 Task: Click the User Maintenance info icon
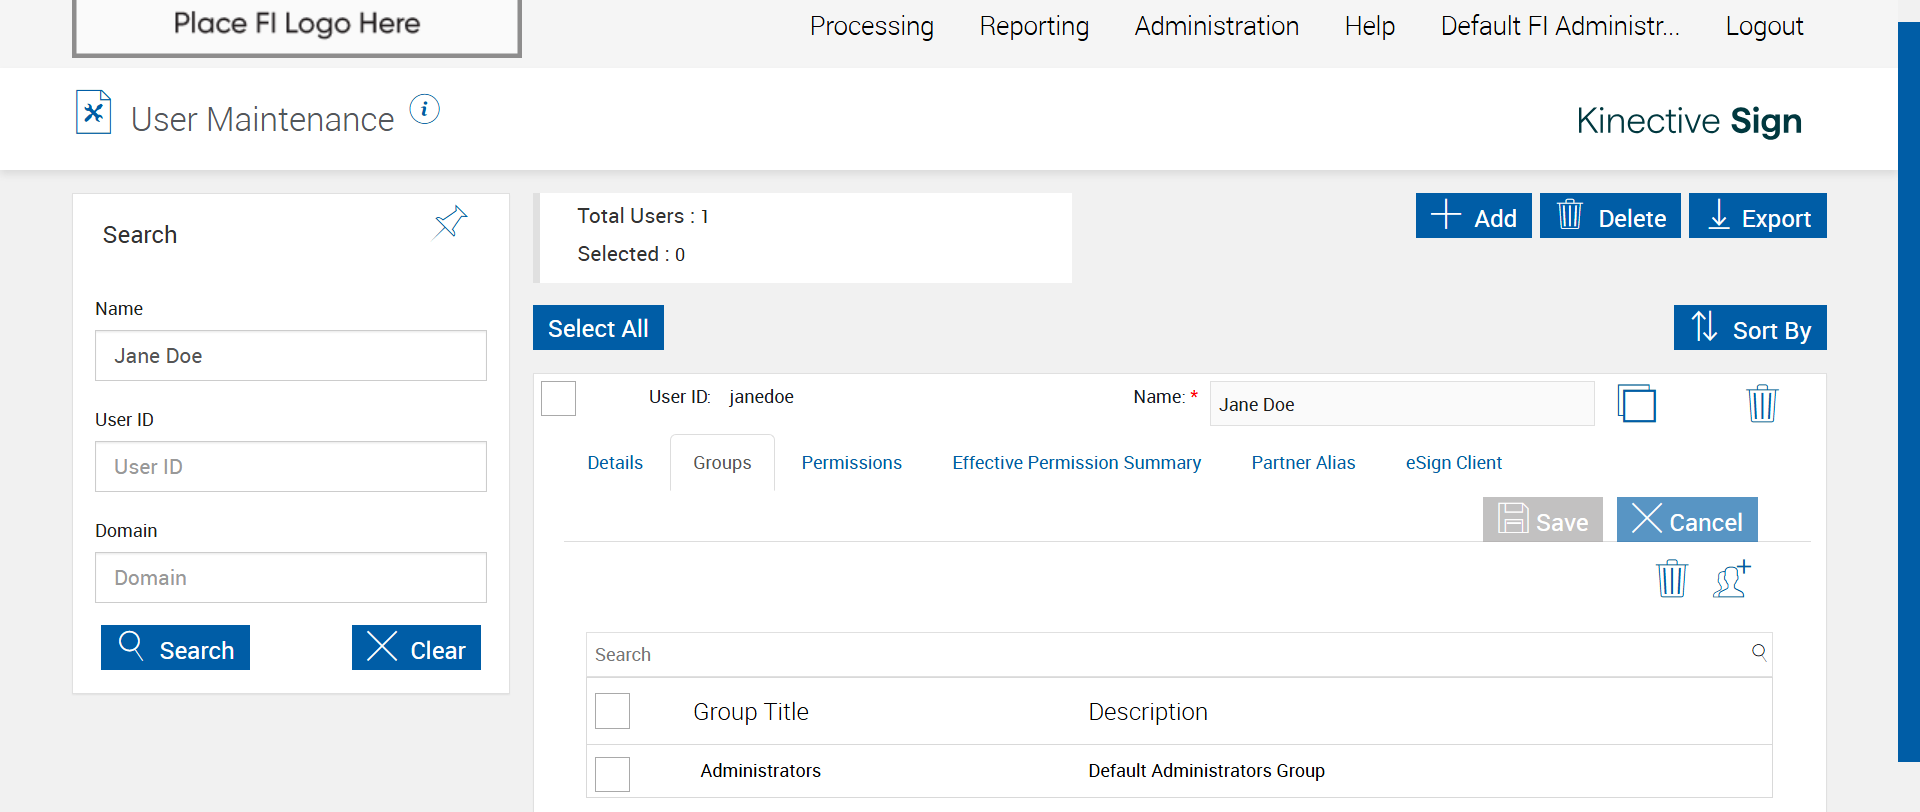coord(425,109)
